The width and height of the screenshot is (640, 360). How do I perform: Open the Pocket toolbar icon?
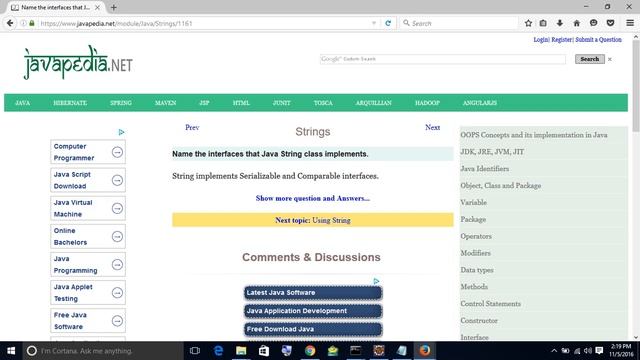click(610, 23)
